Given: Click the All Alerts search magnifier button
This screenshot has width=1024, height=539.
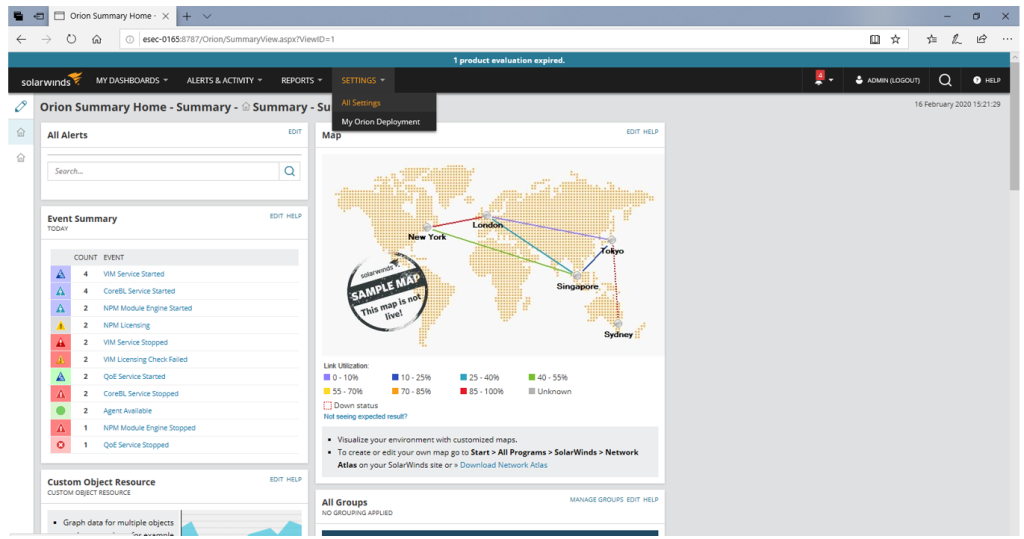Looking at the screenshot, I should (289, 171).
